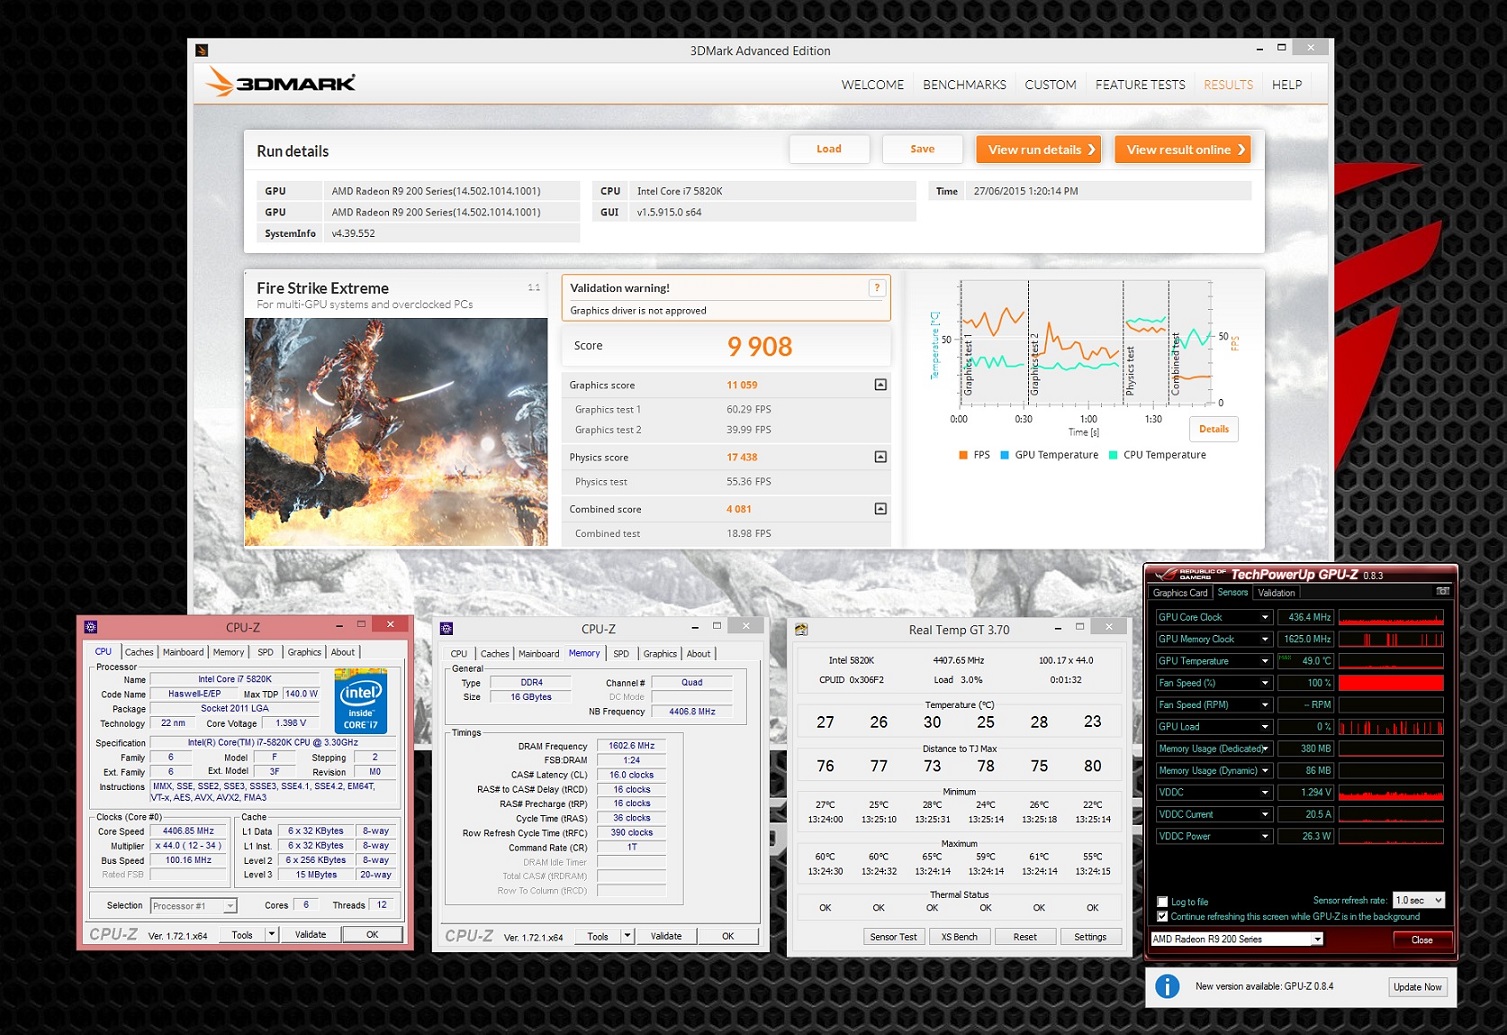Open the WELCOME tab in 3DMark
This screenshot has width=1507, height=1035.
[872, 85]
